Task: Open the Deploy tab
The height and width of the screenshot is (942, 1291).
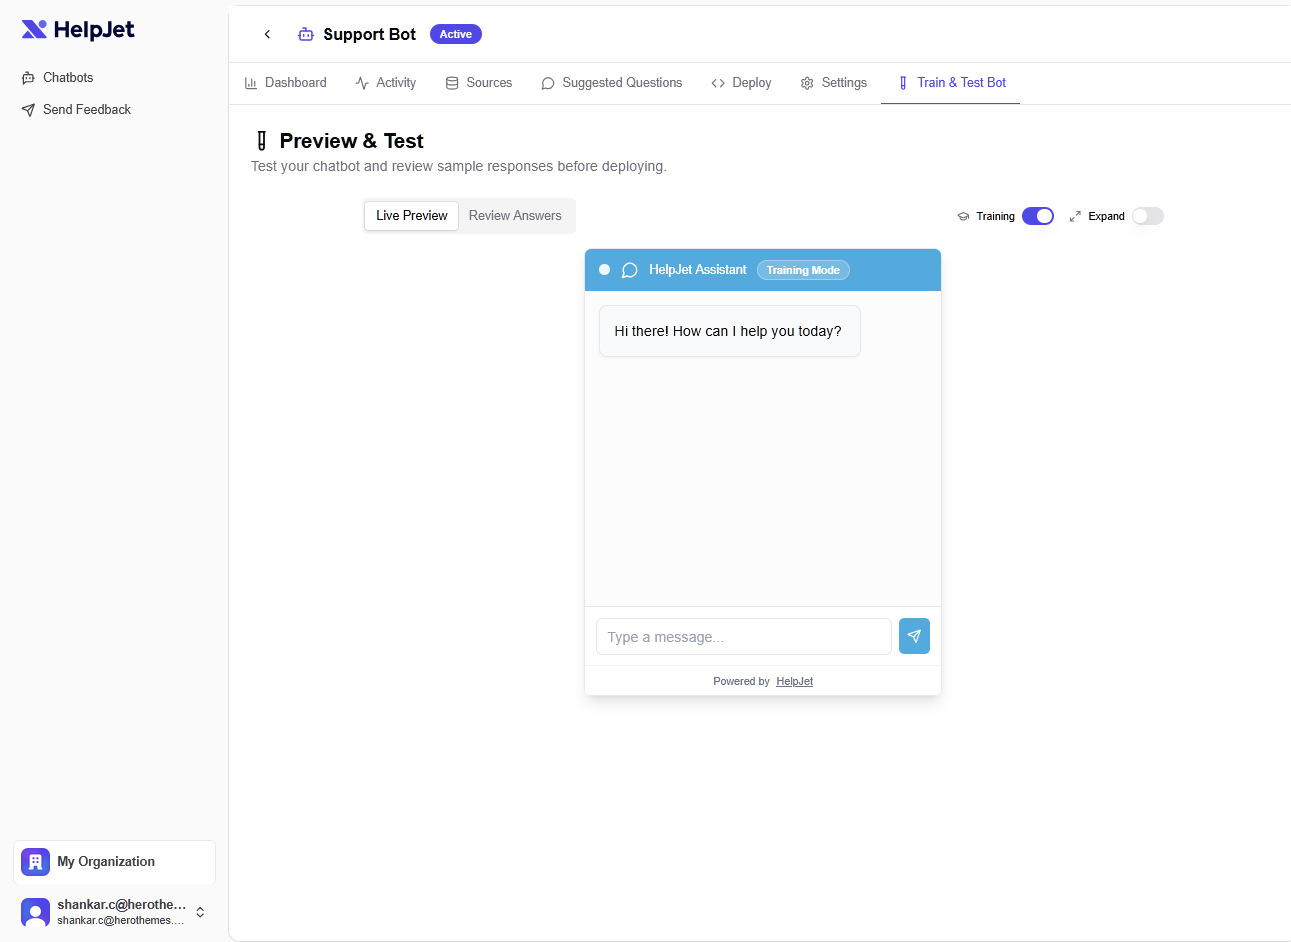Action: [741, 83]
